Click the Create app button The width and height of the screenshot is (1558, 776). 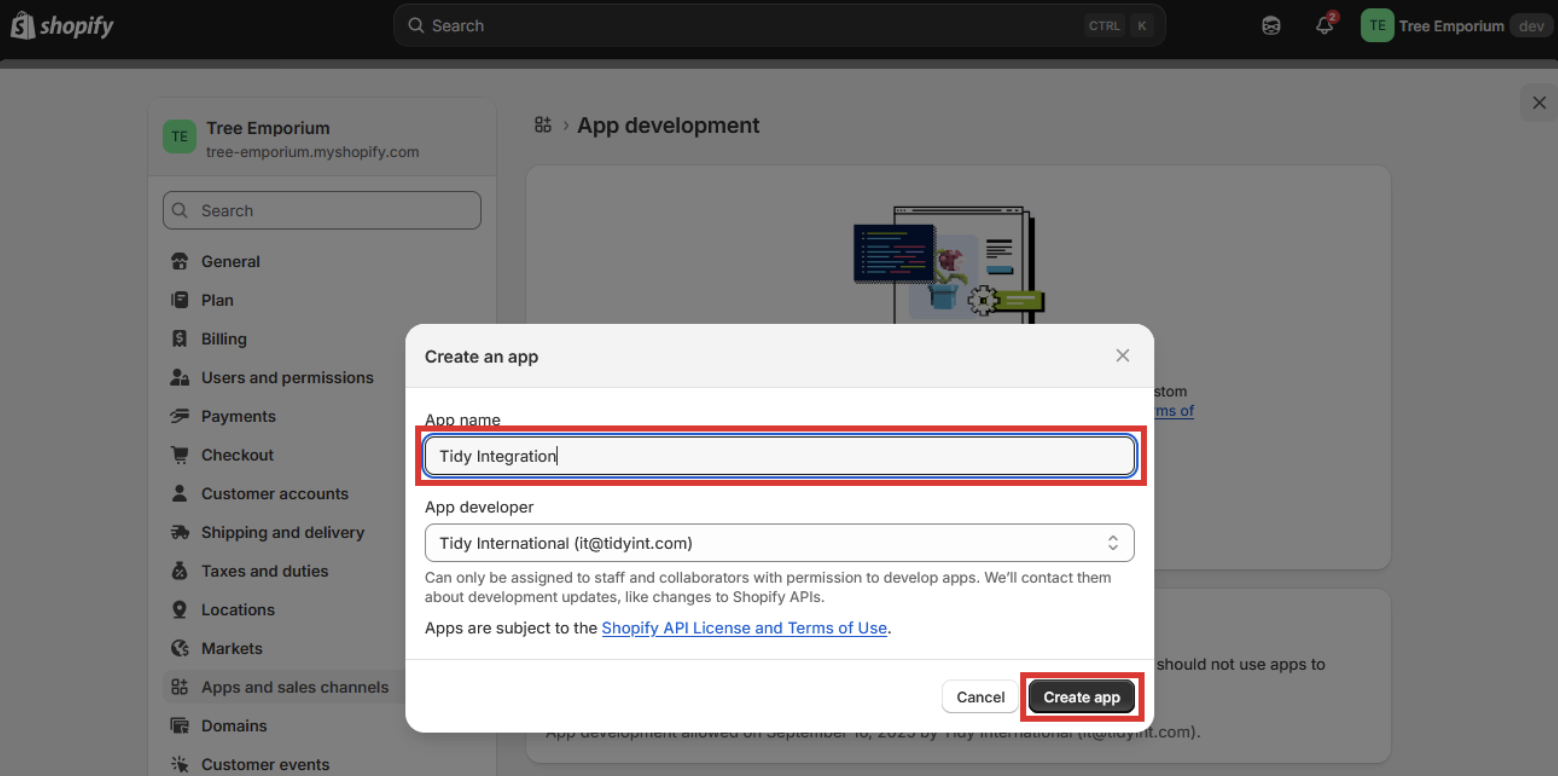(x=1082, y=697)
